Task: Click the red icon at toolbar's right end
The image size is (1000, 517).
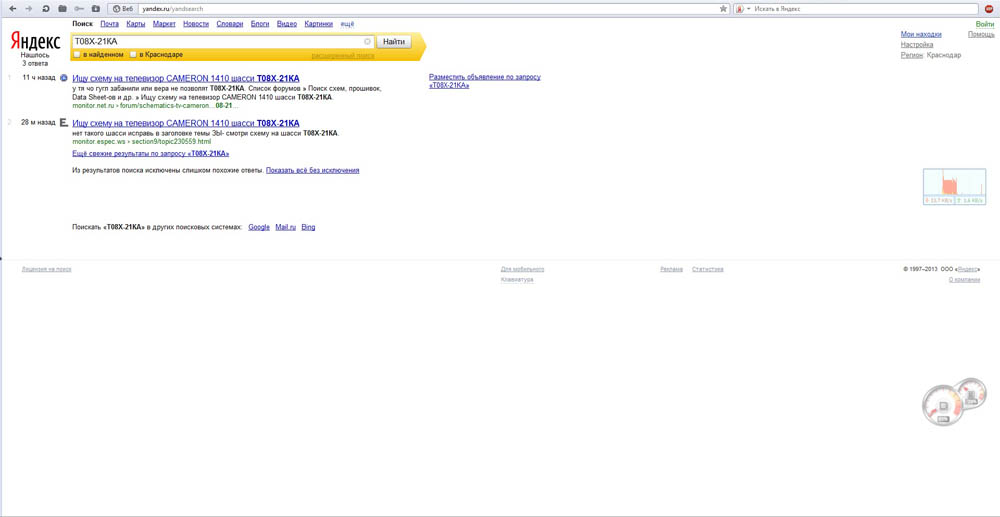Action: coord(989,9)
